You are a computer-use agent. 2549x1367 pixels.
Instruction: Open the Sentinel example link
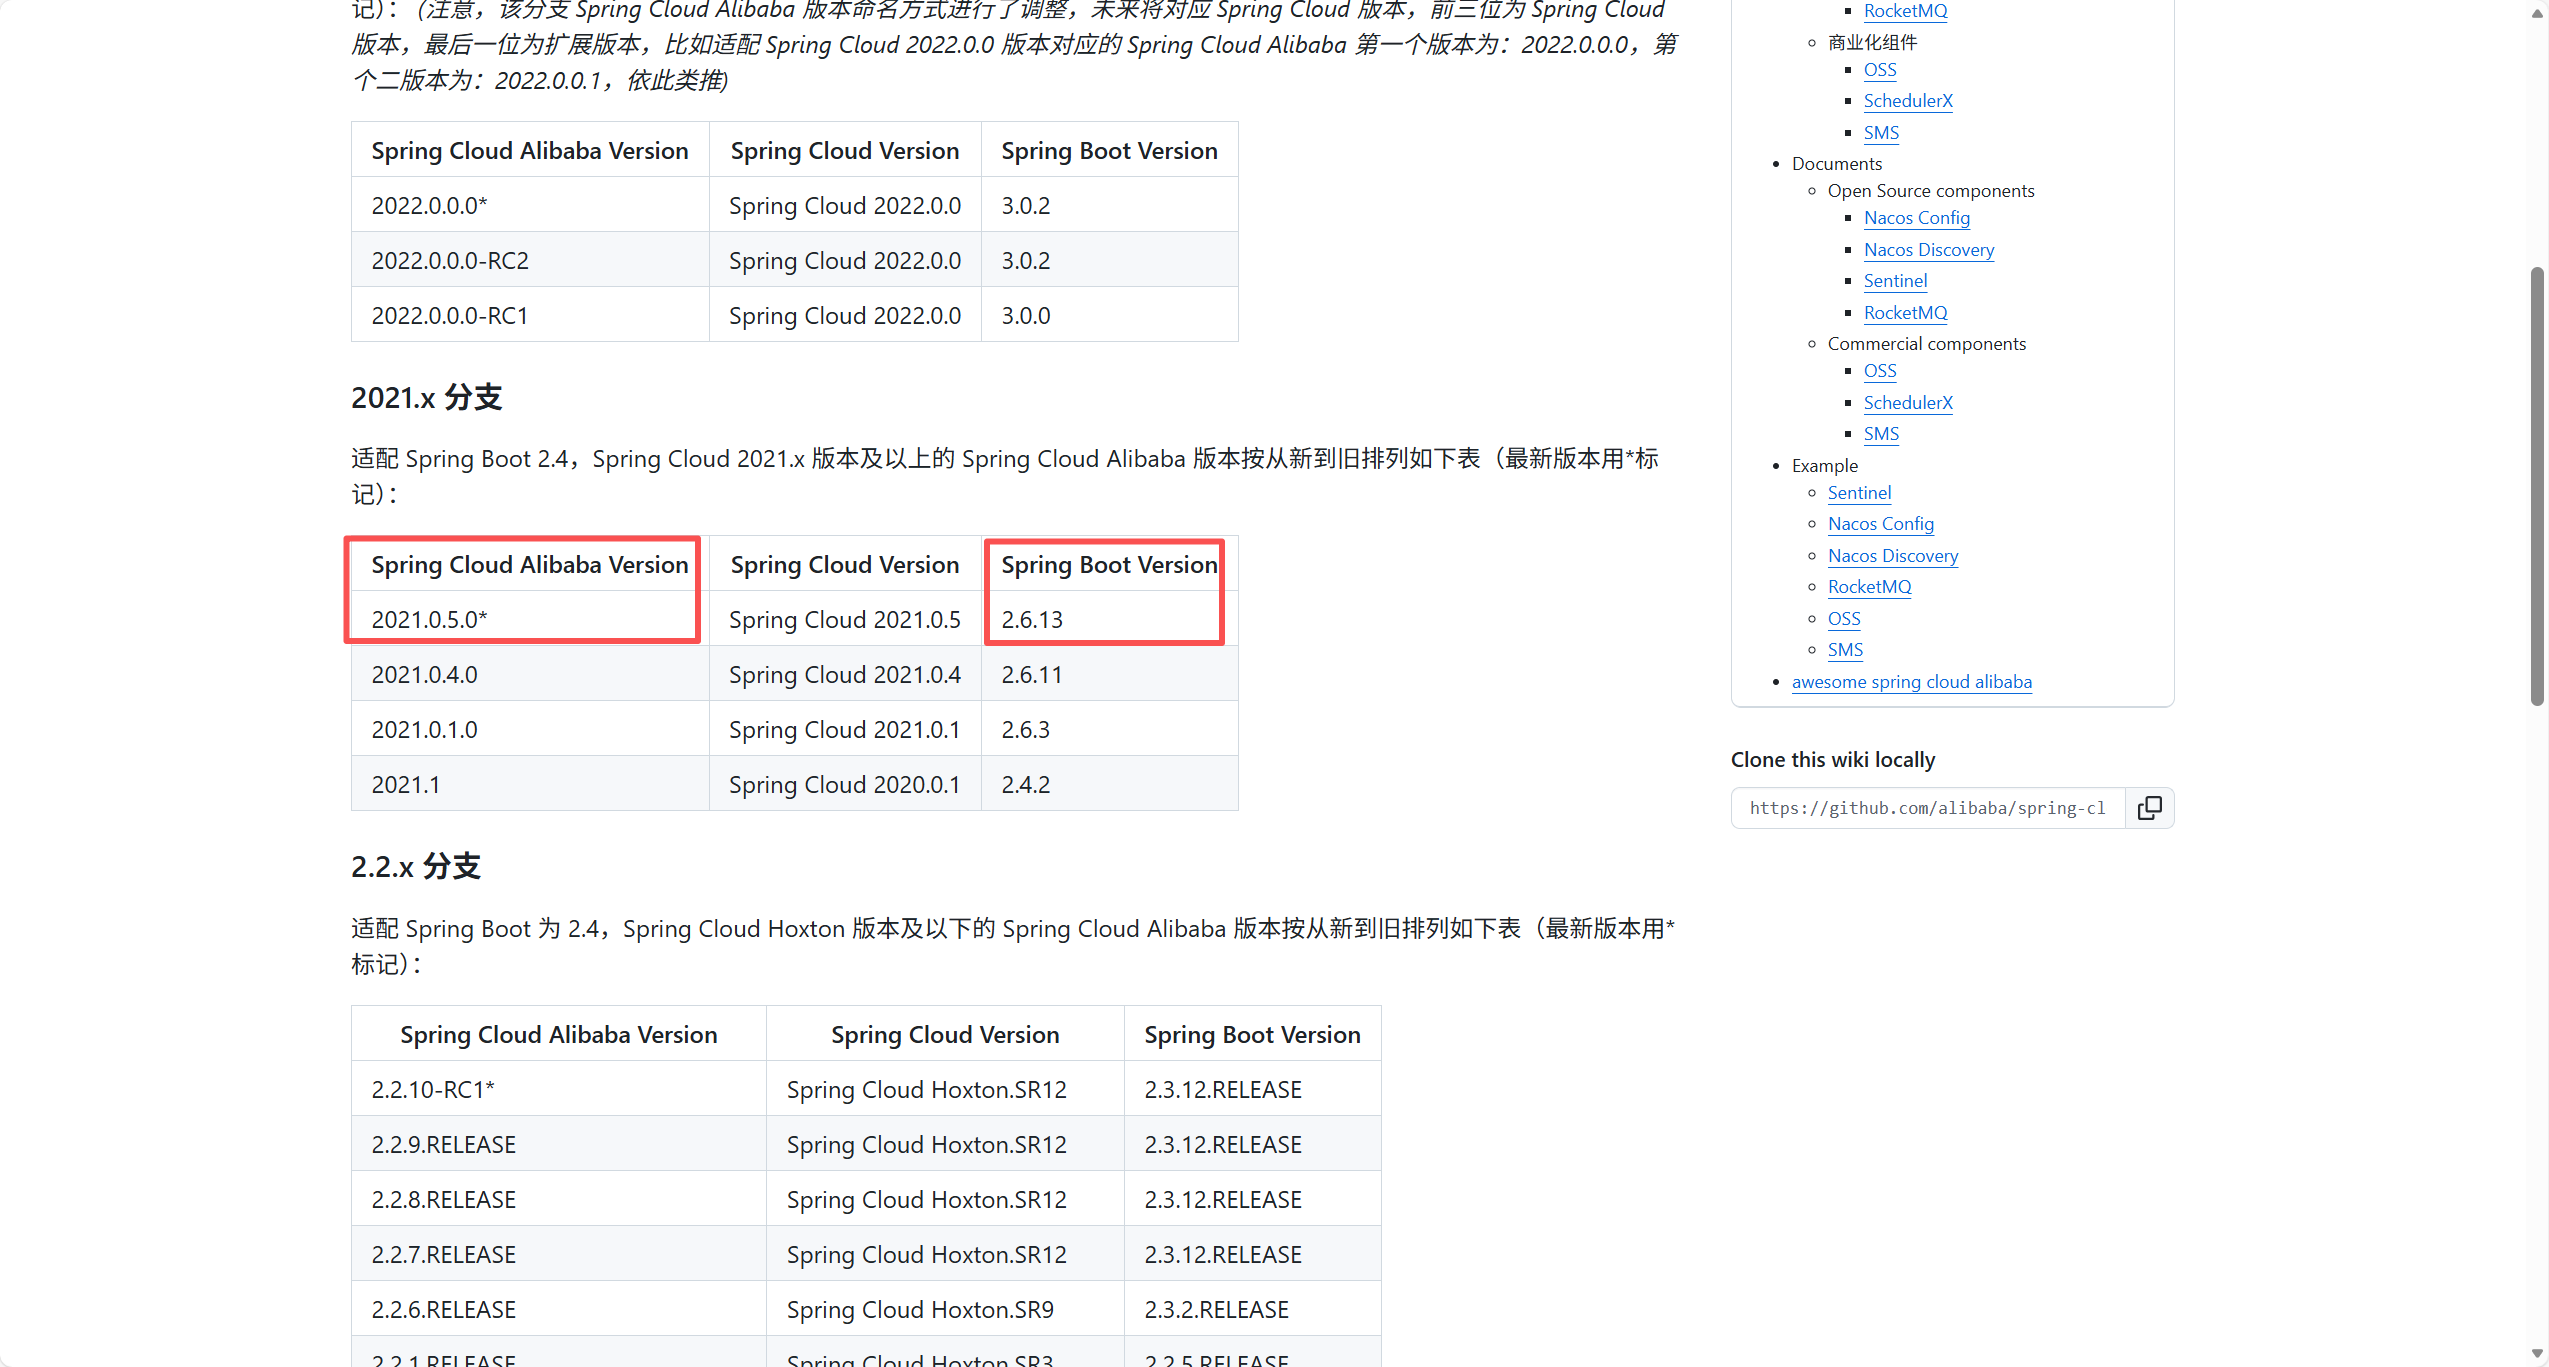coord(1859,493)
